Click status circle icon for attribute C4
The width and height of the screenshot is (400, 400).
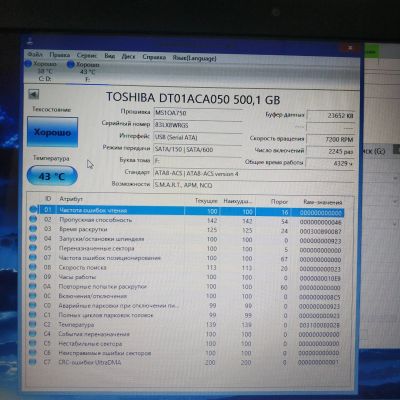[x=33, y=333]
